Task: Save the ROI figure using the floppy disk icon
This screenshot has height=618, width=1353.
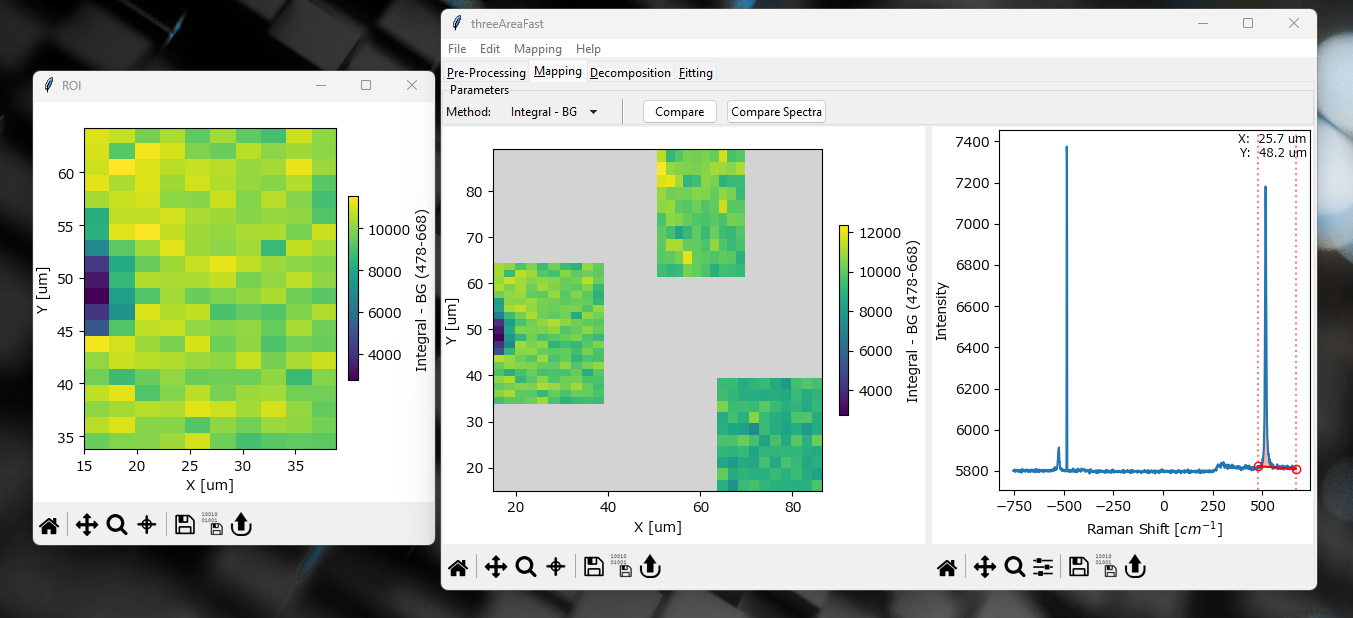Action: [x=184, y=525]
